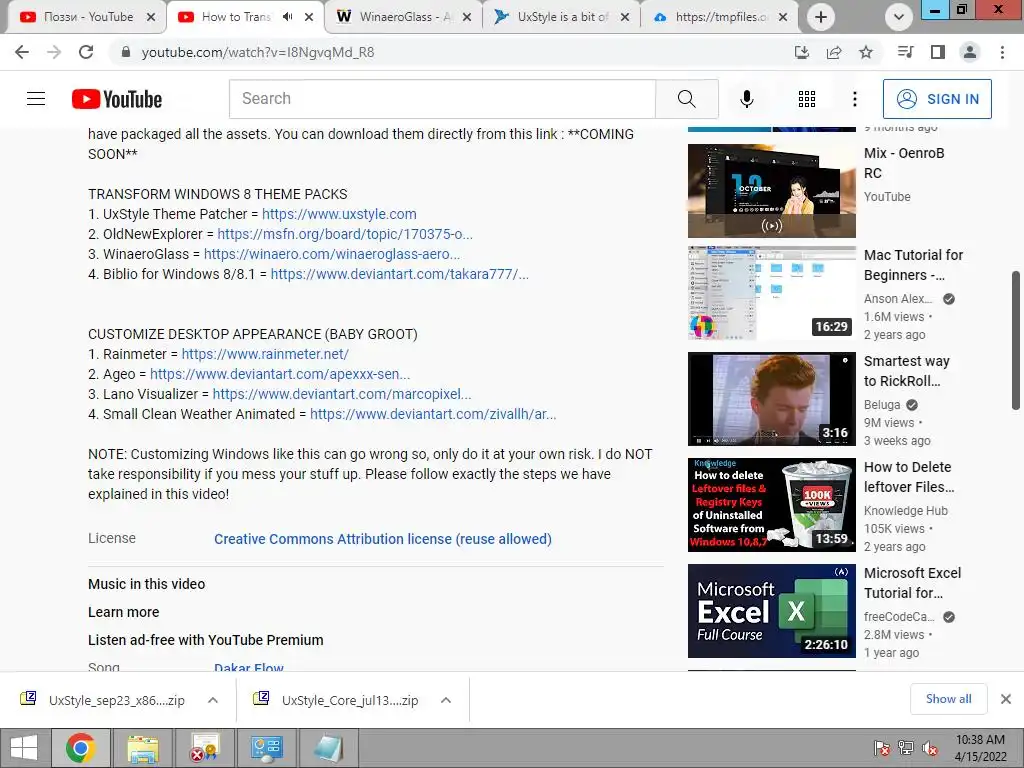Open the YouTube hamburger guide menu

coord(36,99)
